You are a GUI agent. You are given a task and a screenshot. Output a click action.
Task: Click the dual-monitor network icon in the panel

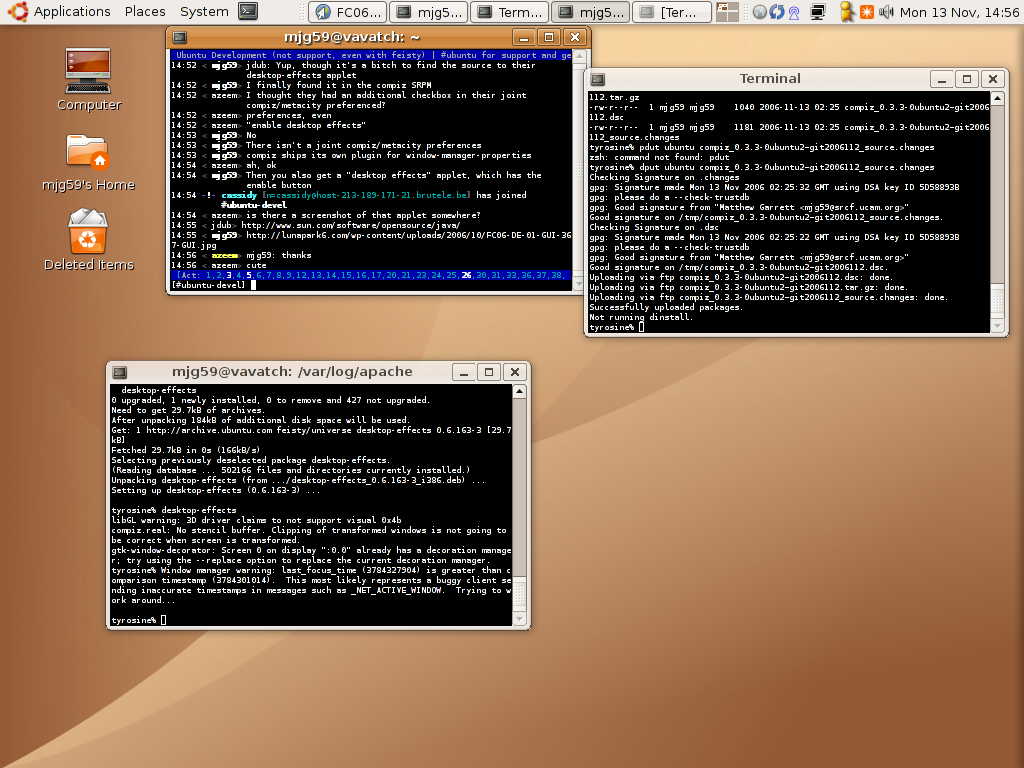click(x=818, y=12)
